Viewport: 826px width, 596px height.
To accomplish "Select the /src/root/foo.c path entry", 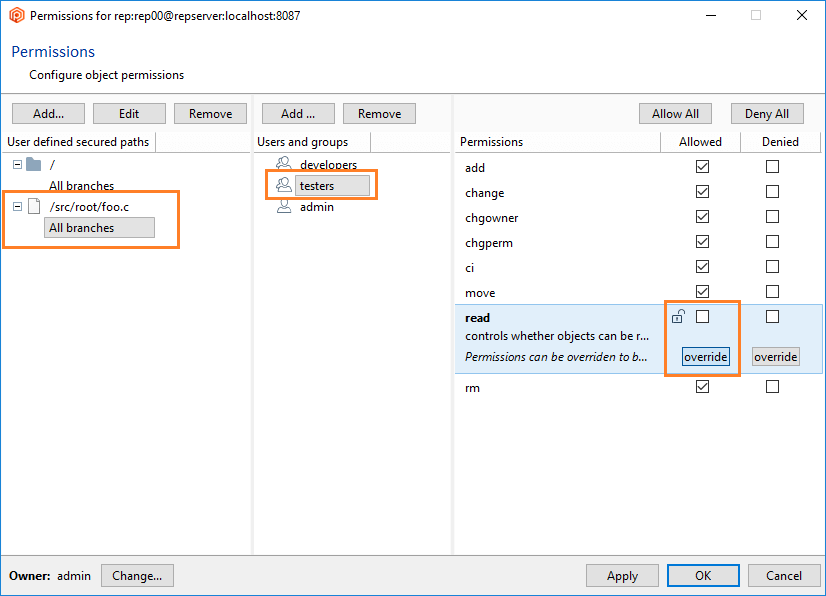I will (x=89, y=207).
